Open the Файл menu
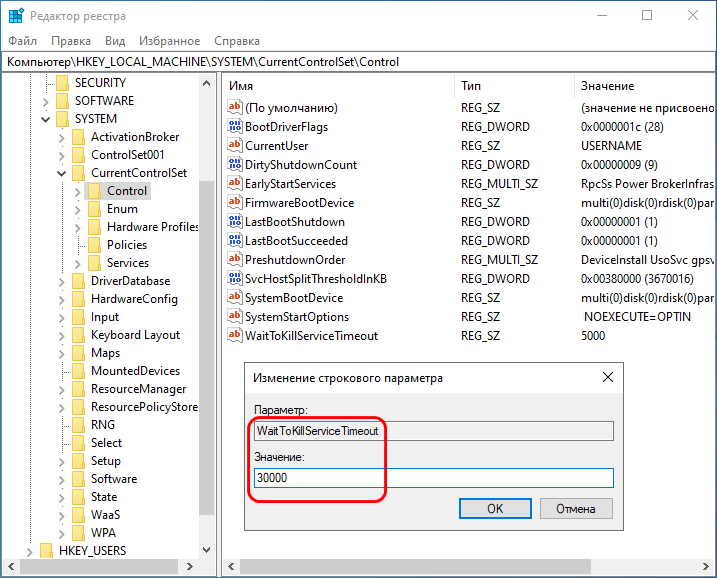717x578 pixels. pos(22,41)
